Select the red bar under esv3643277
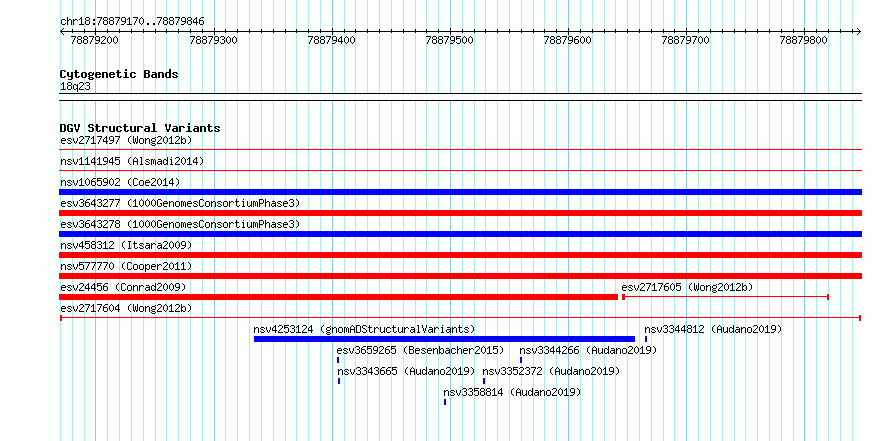 pyautogui.click(x=461, y=213)
